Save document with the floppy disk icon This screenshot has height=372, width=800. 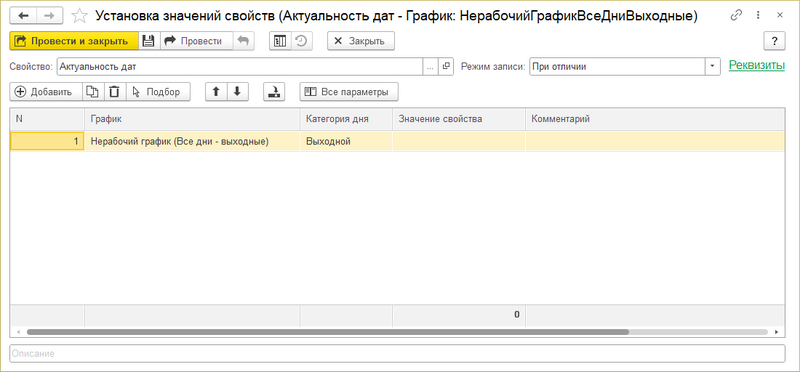[x=149, y=41]
